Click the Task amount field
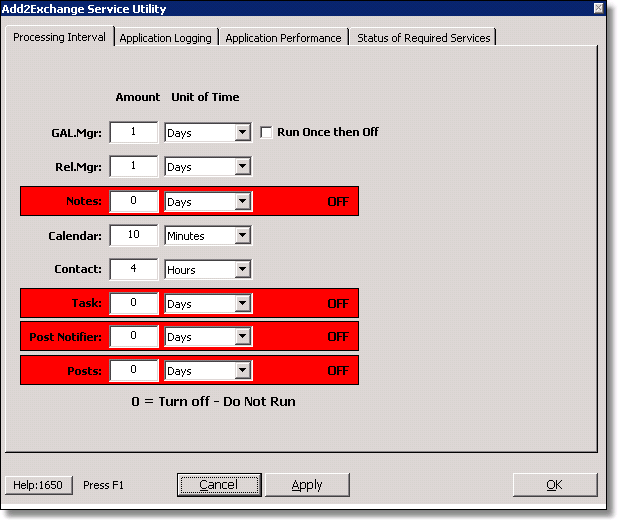Viewport: 619px width, 522px height. [134, 303]
